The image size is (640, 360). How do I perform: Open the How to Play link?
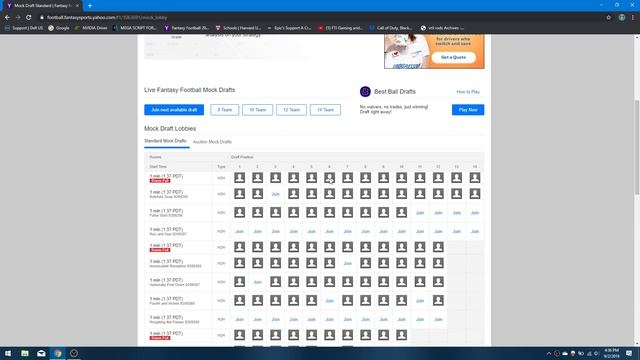(x=468, y=92)
